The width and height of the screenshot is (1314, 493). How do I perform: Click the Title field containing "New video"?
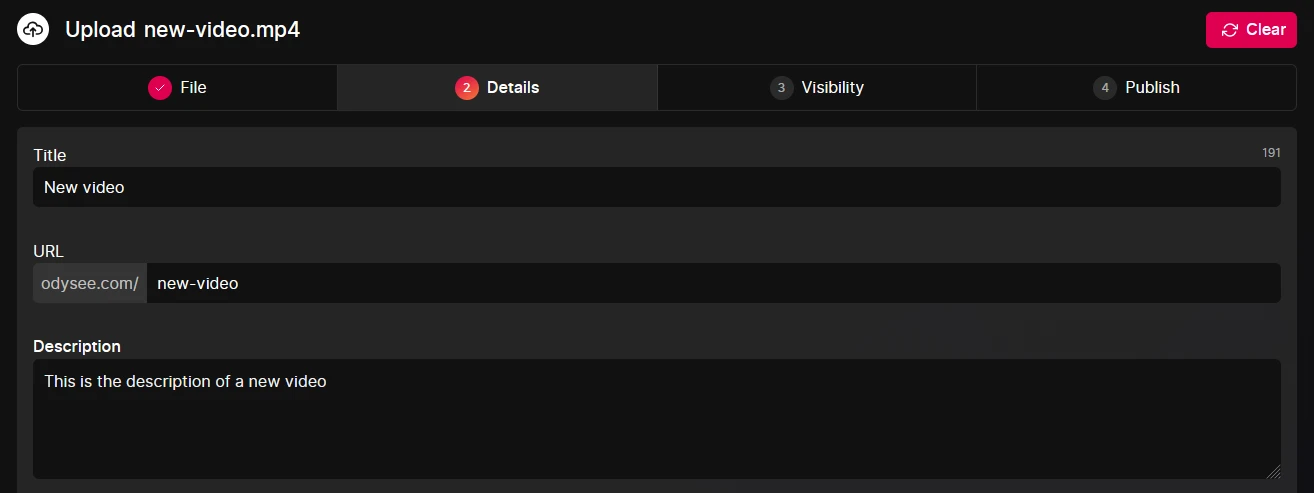pos(656,187)
